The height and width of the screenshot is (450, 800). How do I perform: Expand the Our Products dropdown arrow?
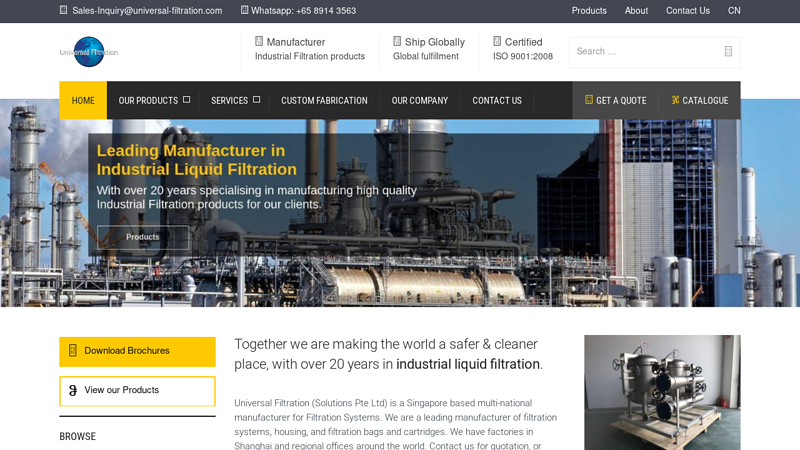[187, 100]
